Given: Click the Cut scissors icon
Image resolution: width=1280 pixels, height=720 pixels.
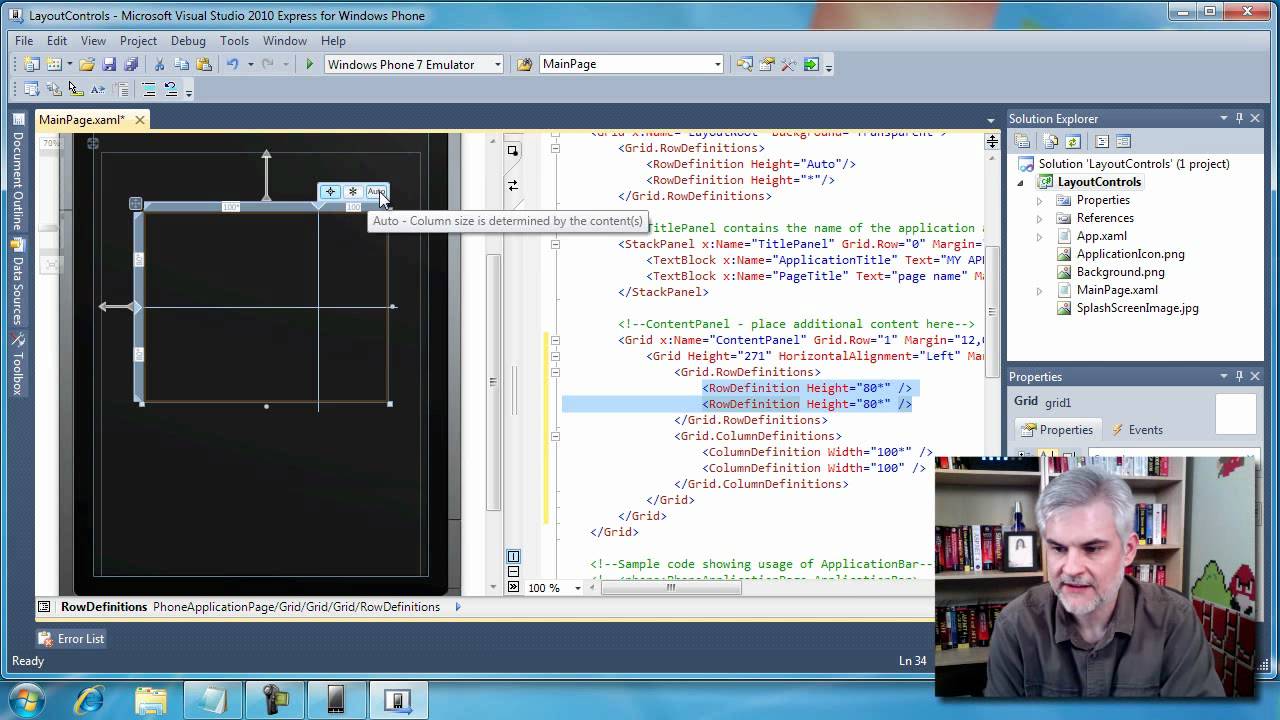Looking at the screenshot, I should [x=159, y=64].
